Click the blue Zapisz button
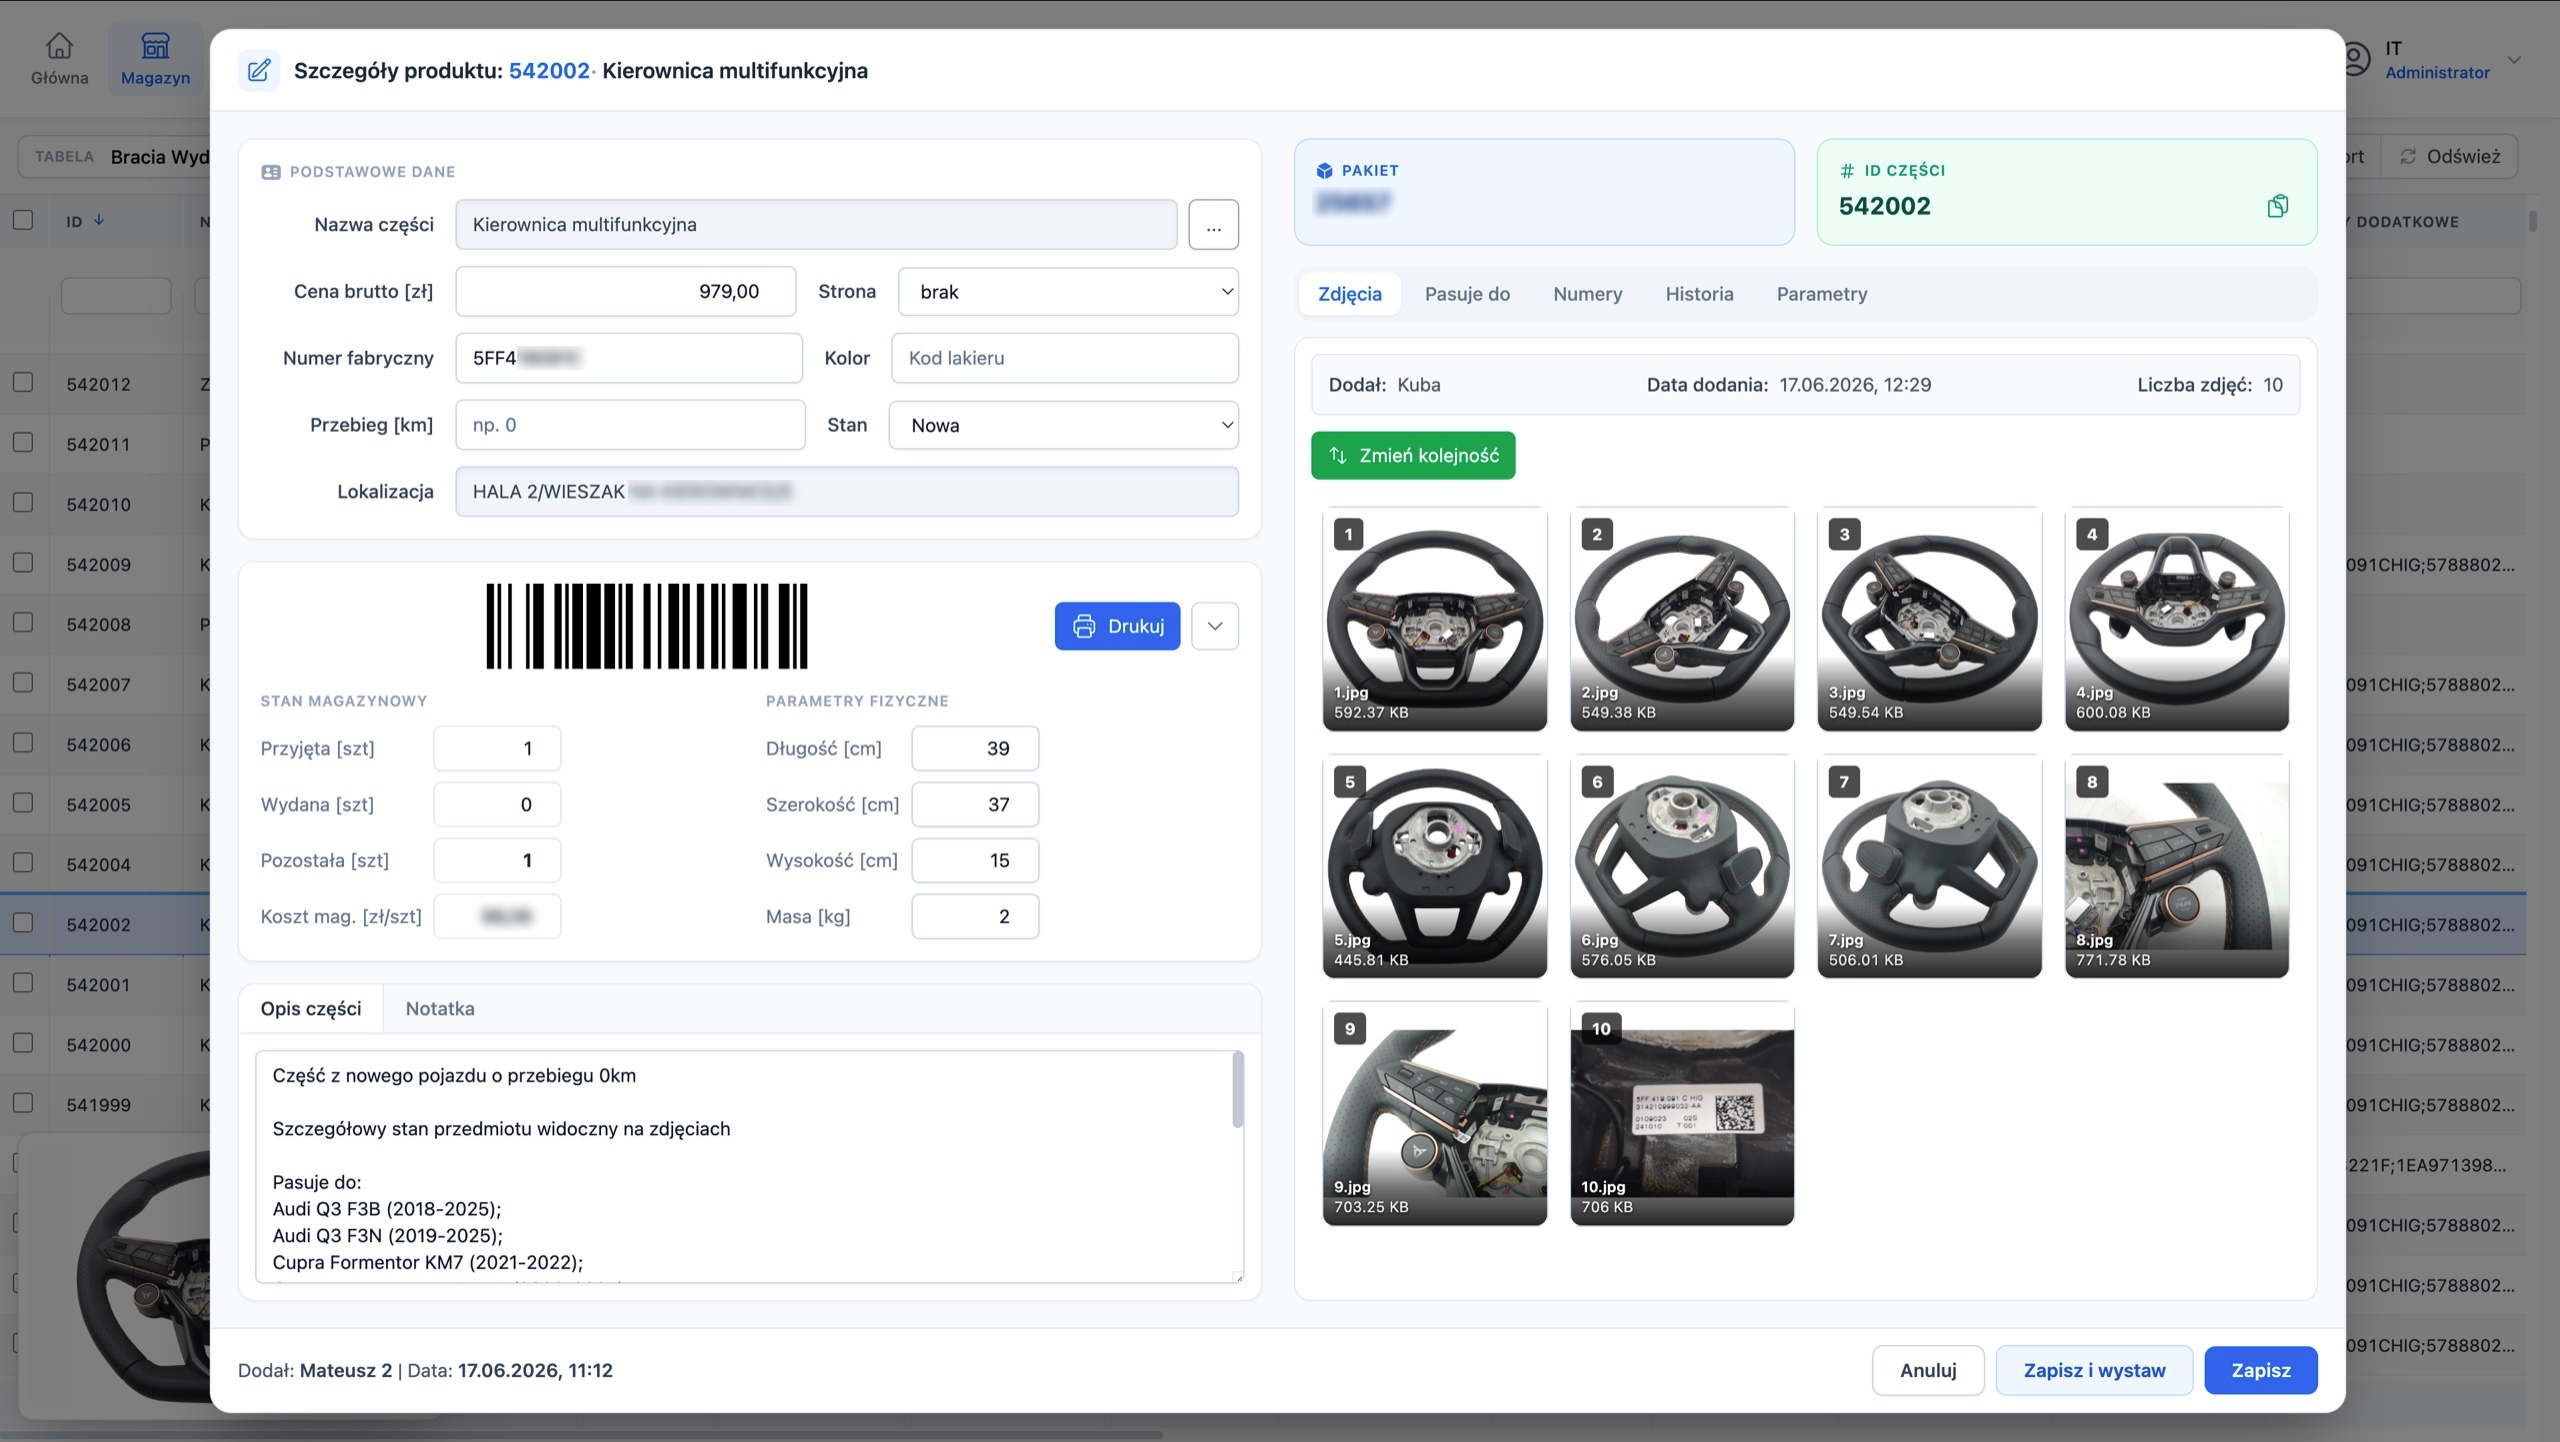 (x=2260, y=1370)
